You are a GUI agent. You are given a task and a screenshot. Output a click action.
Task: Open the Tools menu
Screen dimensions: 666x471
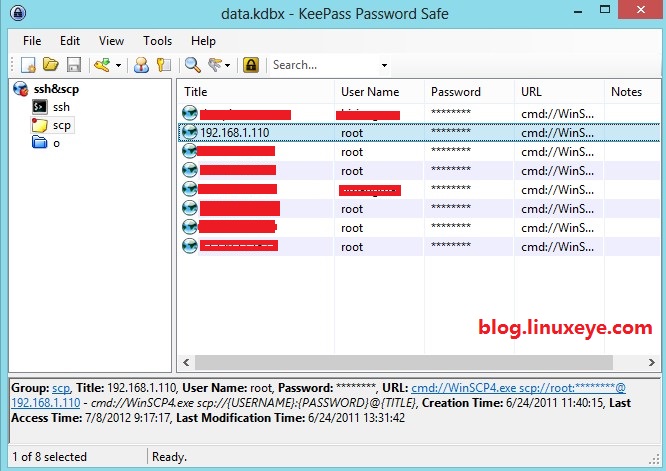pos(157,41)
